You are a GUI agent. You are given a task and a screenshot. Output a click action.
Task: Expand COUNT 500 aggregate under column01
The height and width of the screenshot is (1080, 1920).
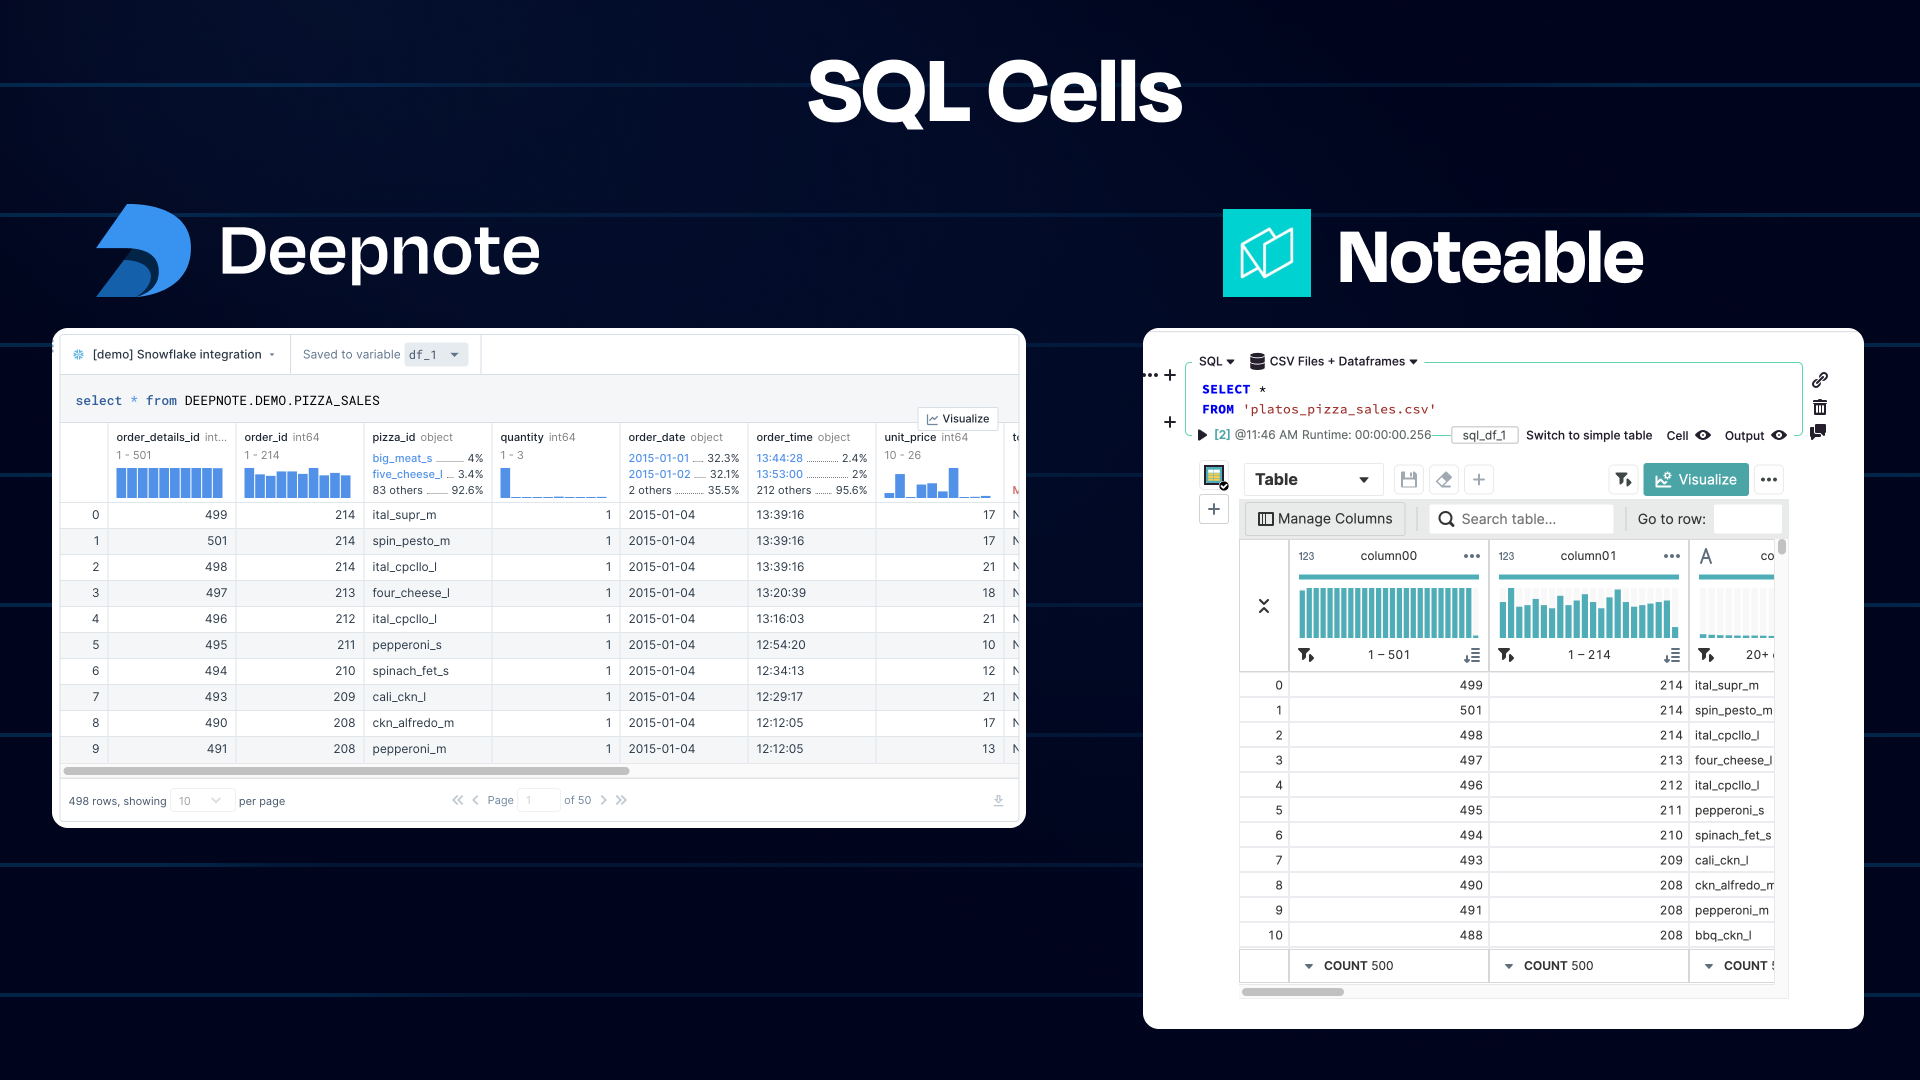[1509, 966]
